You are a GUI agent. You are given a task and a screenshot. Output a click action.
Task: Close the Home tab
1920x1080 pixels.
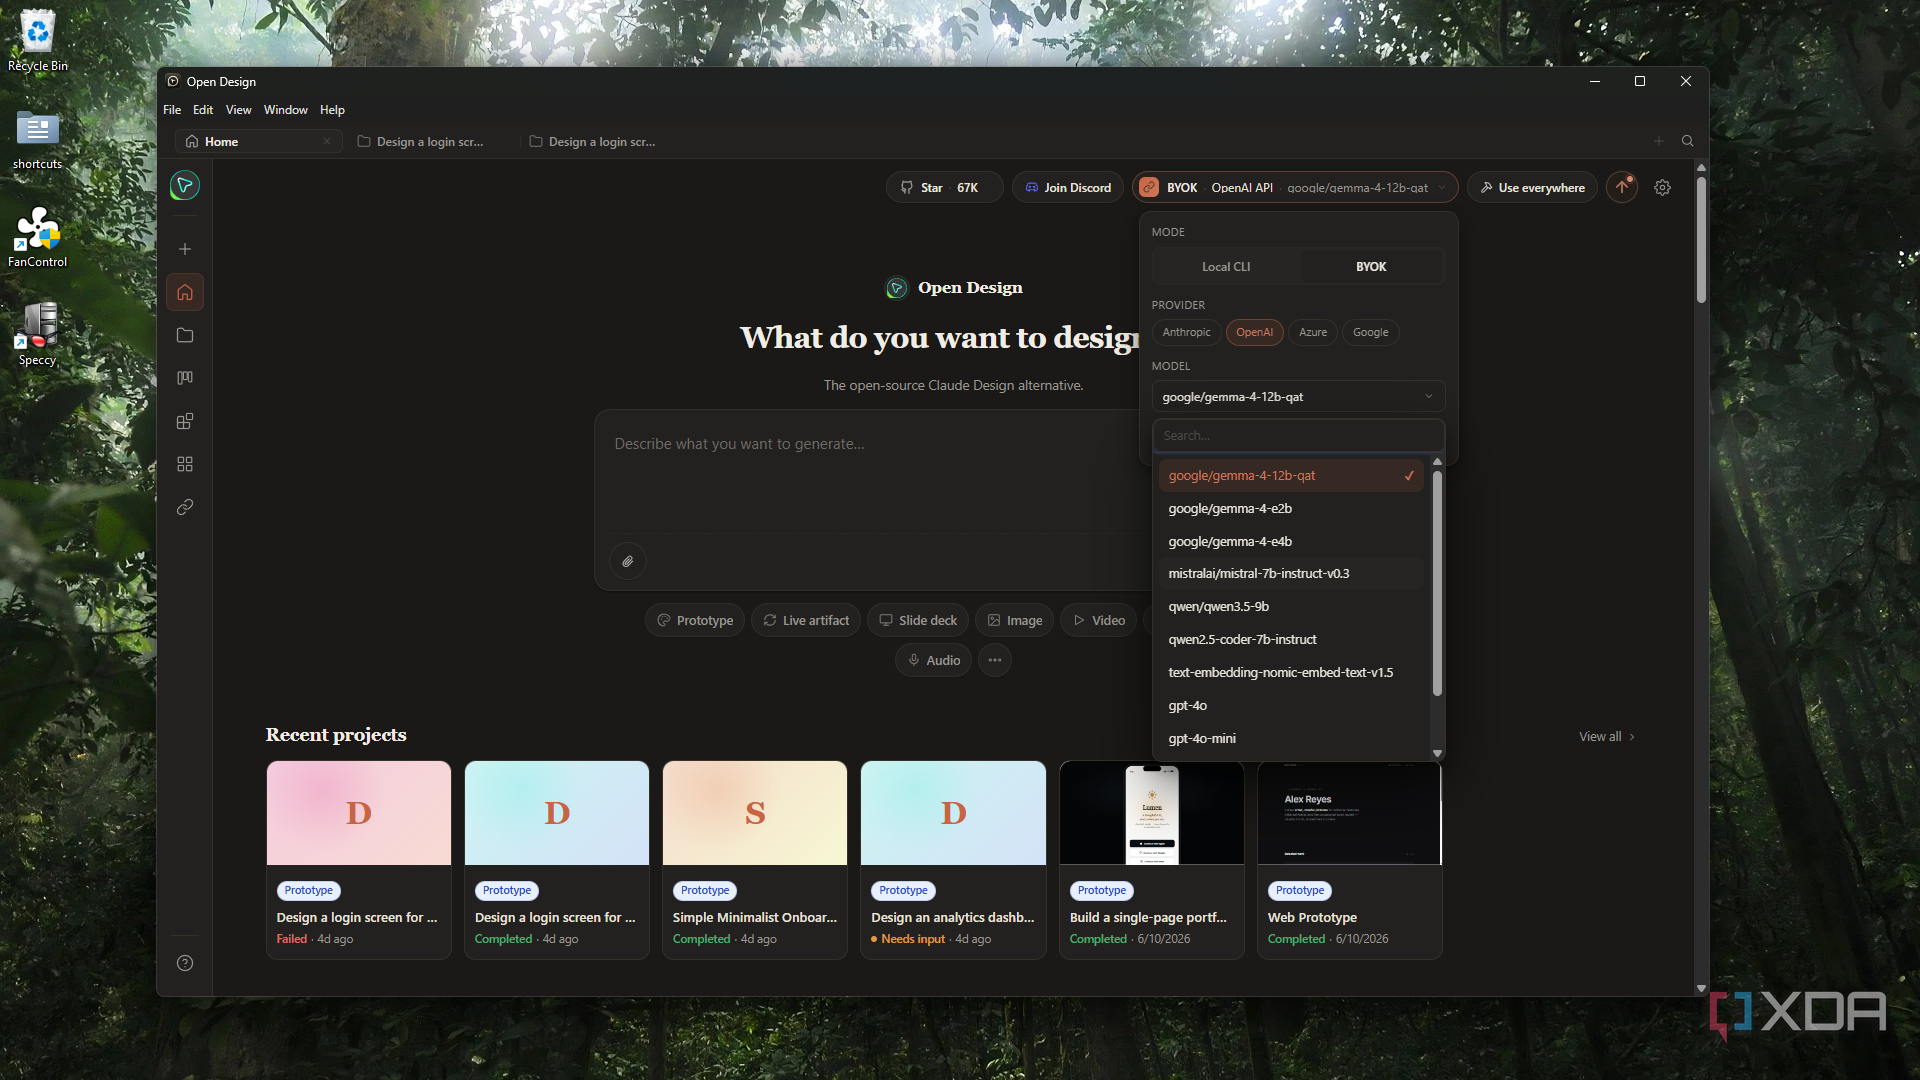pyautogui.click(x=327, y=141)
